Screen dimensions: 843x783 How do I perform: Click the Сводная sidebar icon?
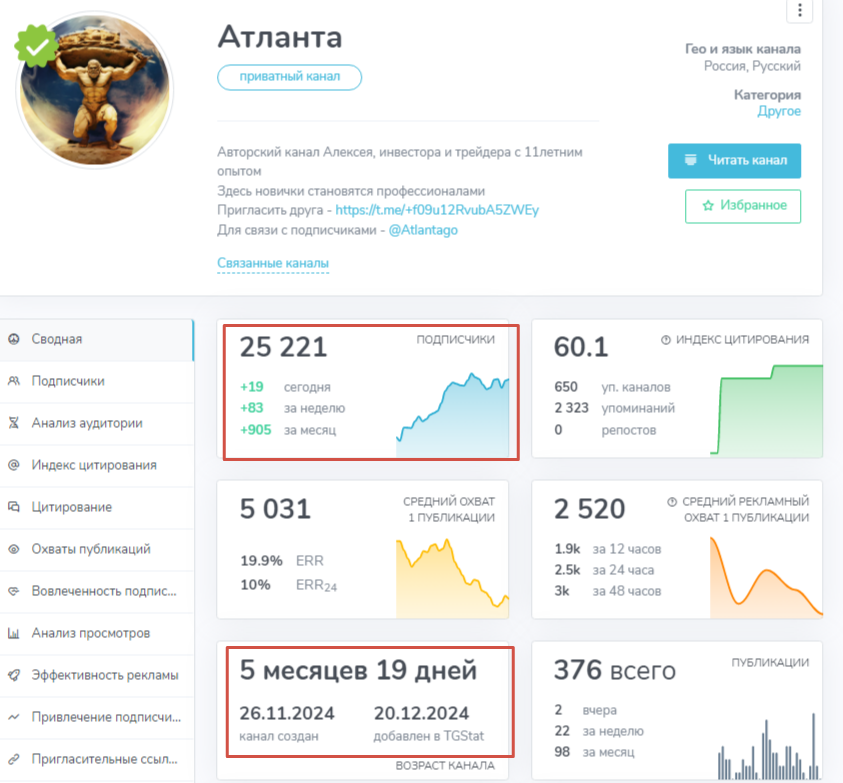coord(14,339)
